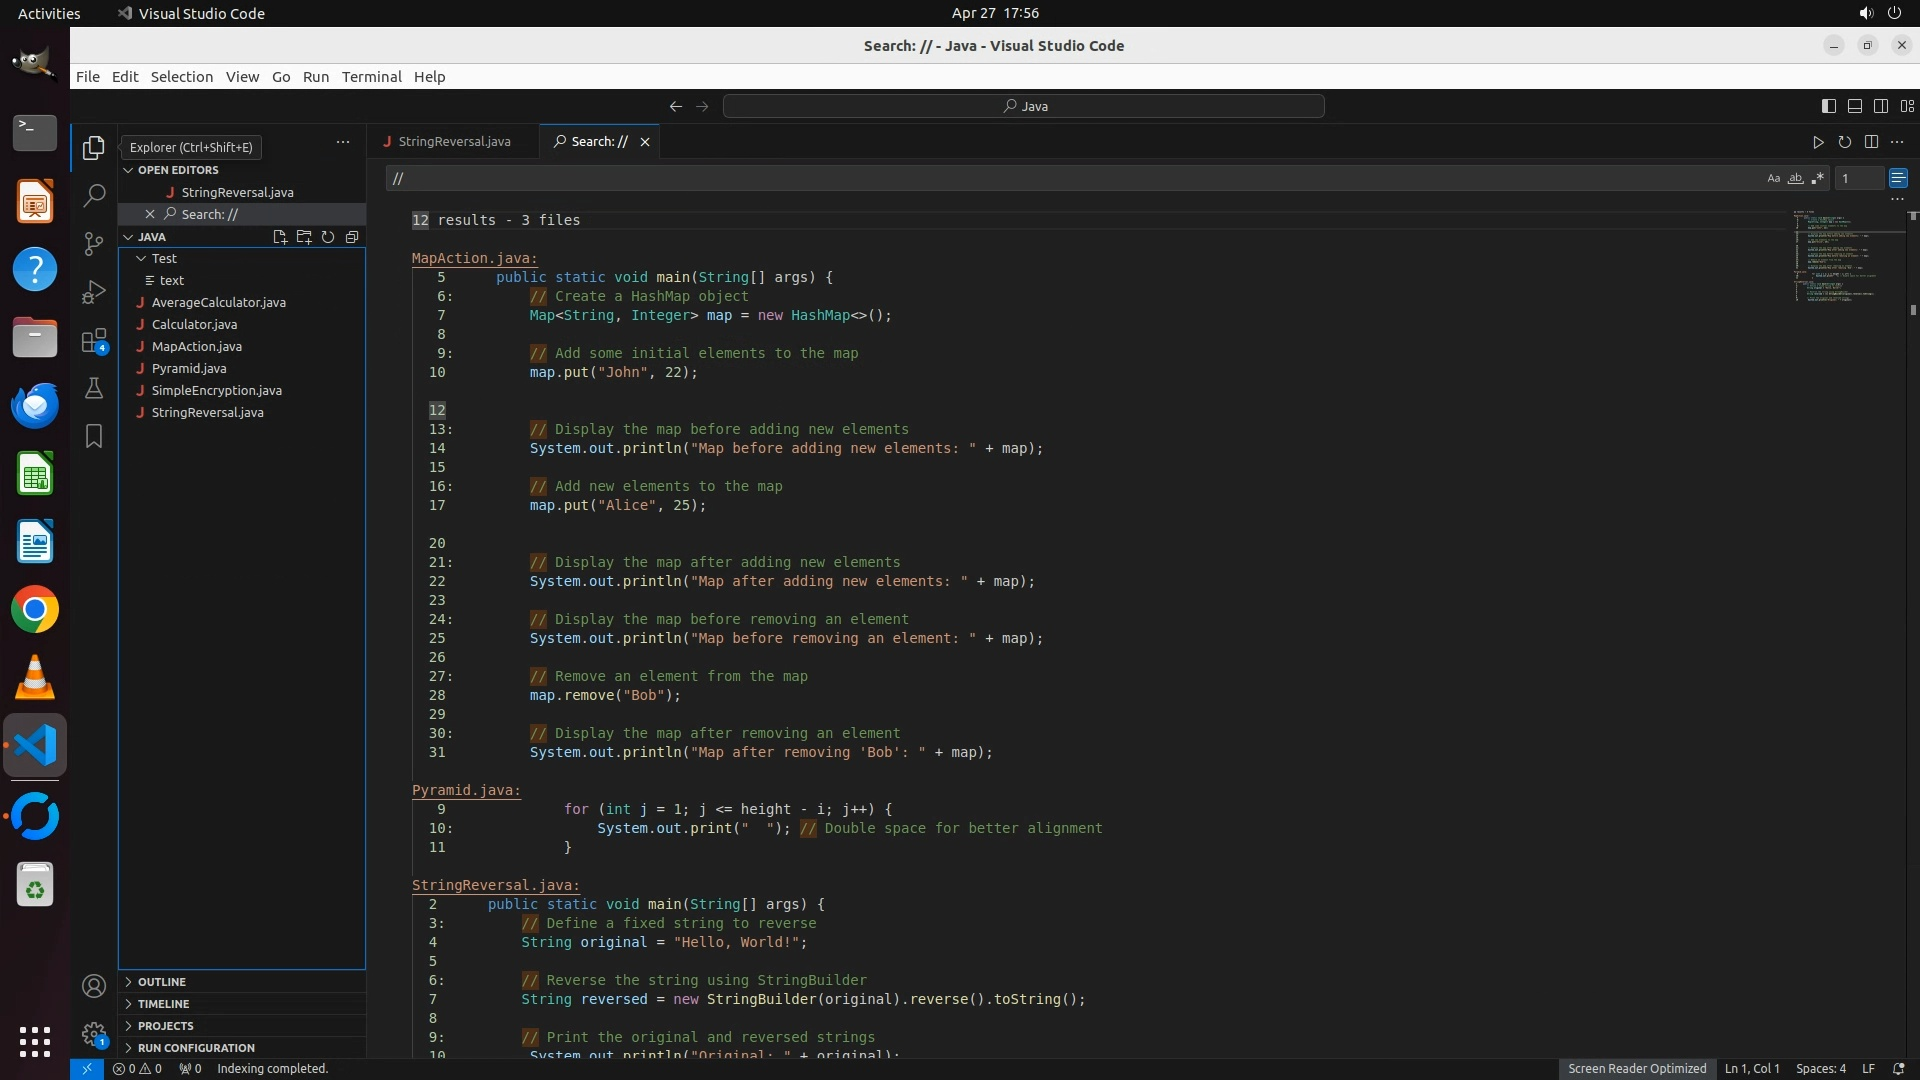This screenshot has height=1080, width=1920.
Task: Toggle Match Whole Word search option
Action: [1795, 178]
